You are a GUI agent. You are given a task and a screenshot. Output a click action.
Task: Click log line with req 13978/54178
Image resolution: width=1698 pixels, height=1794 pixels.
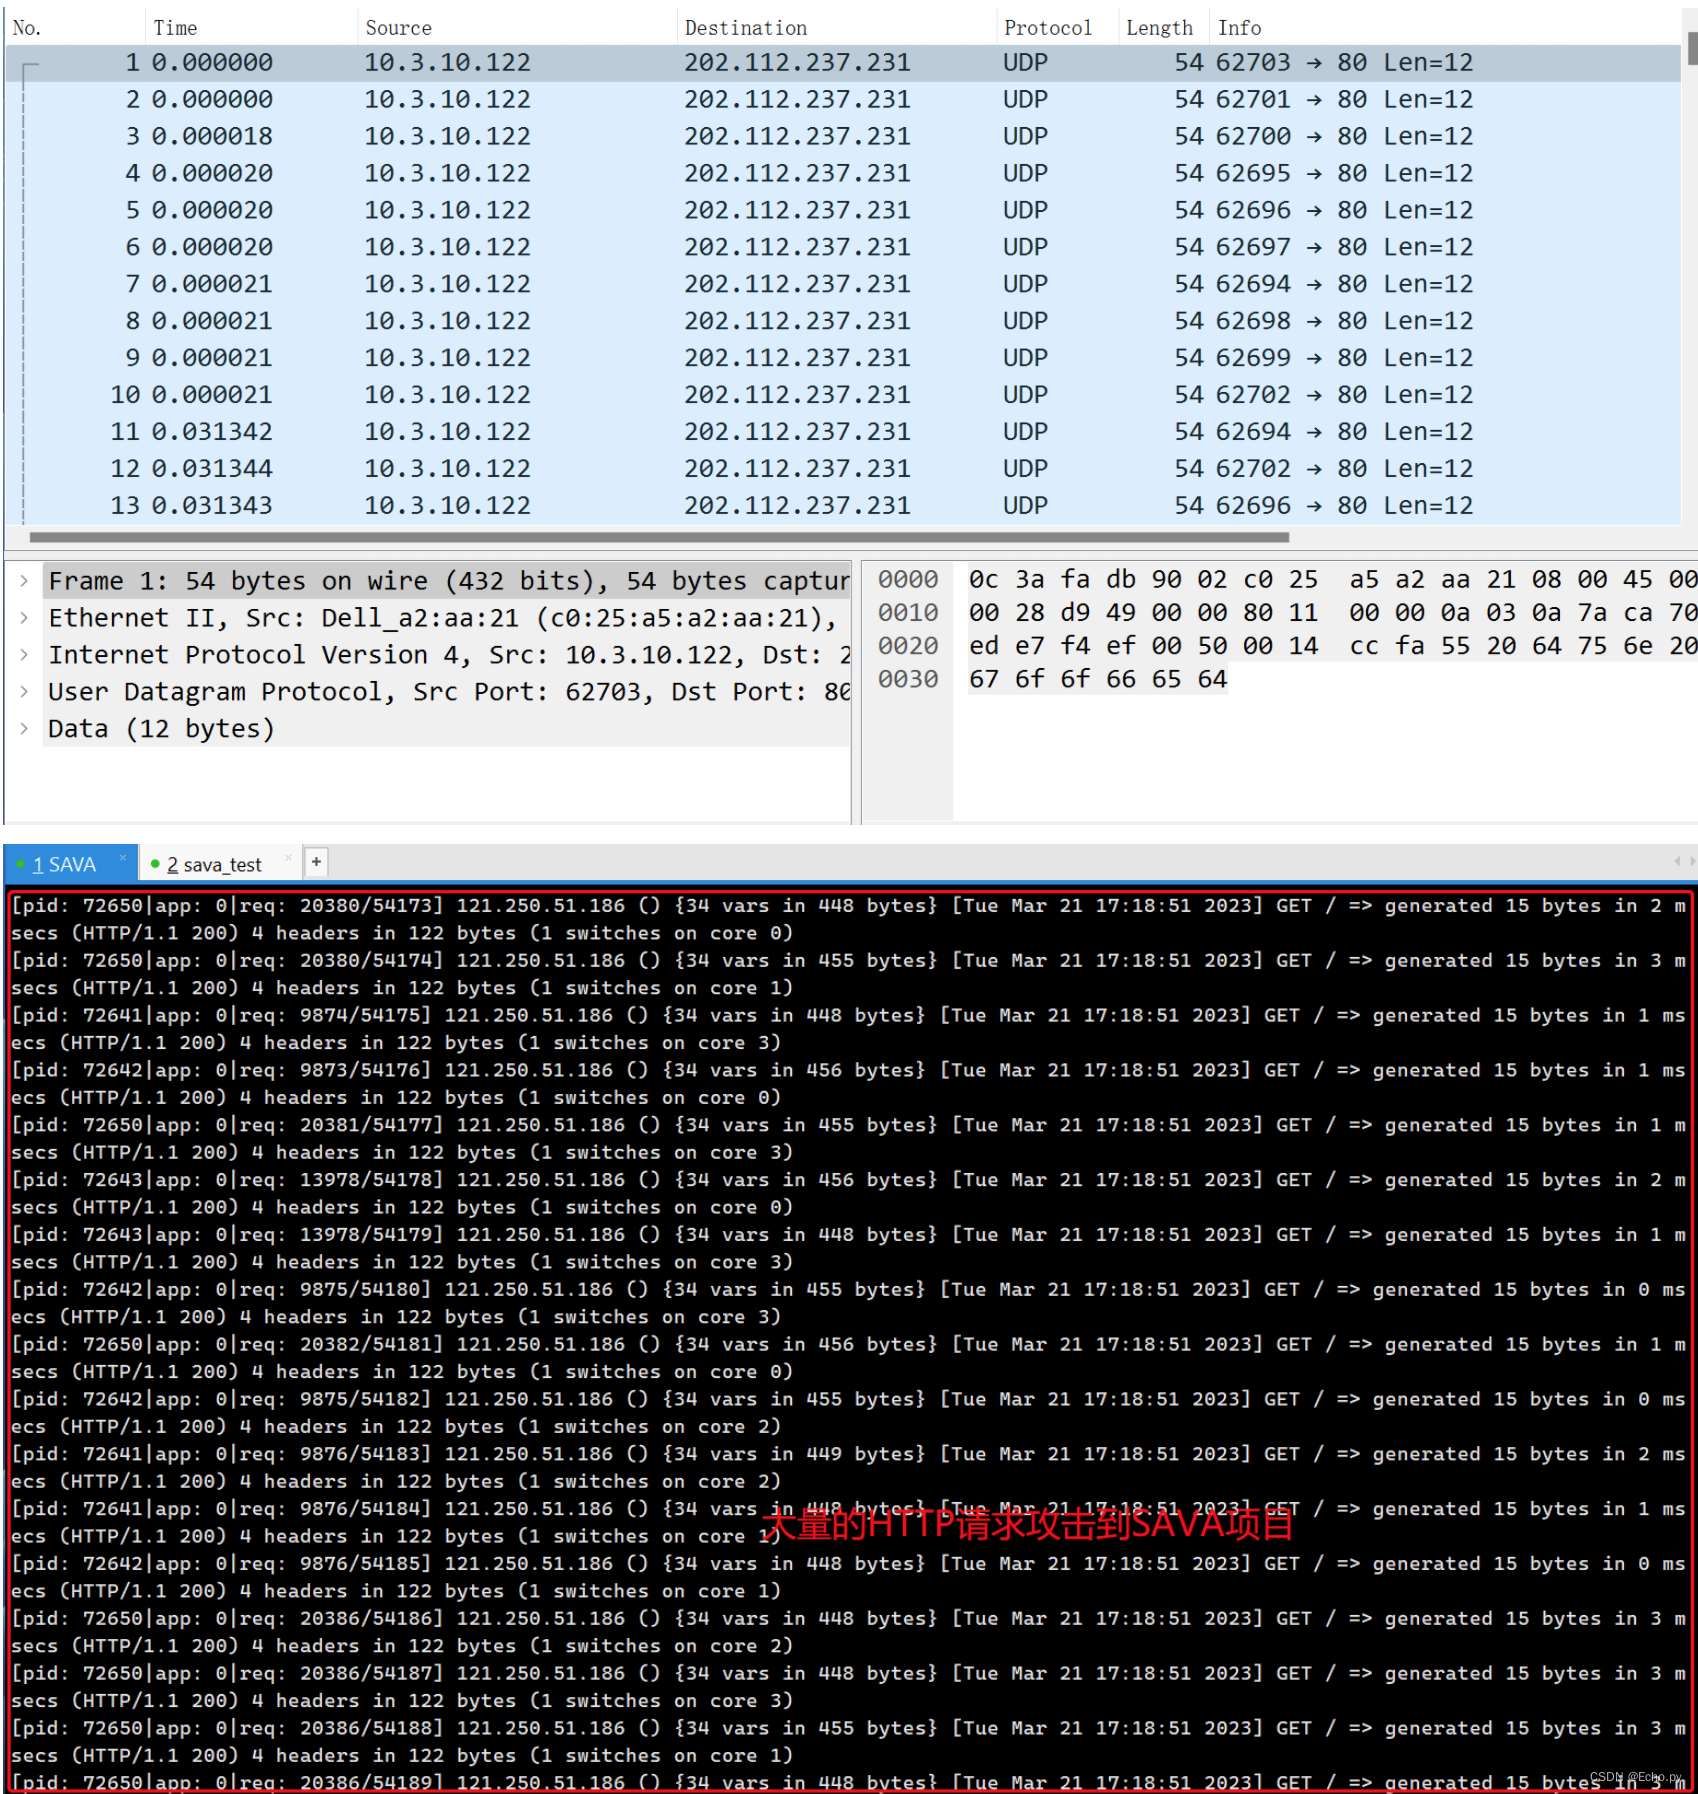point(848,1194)
